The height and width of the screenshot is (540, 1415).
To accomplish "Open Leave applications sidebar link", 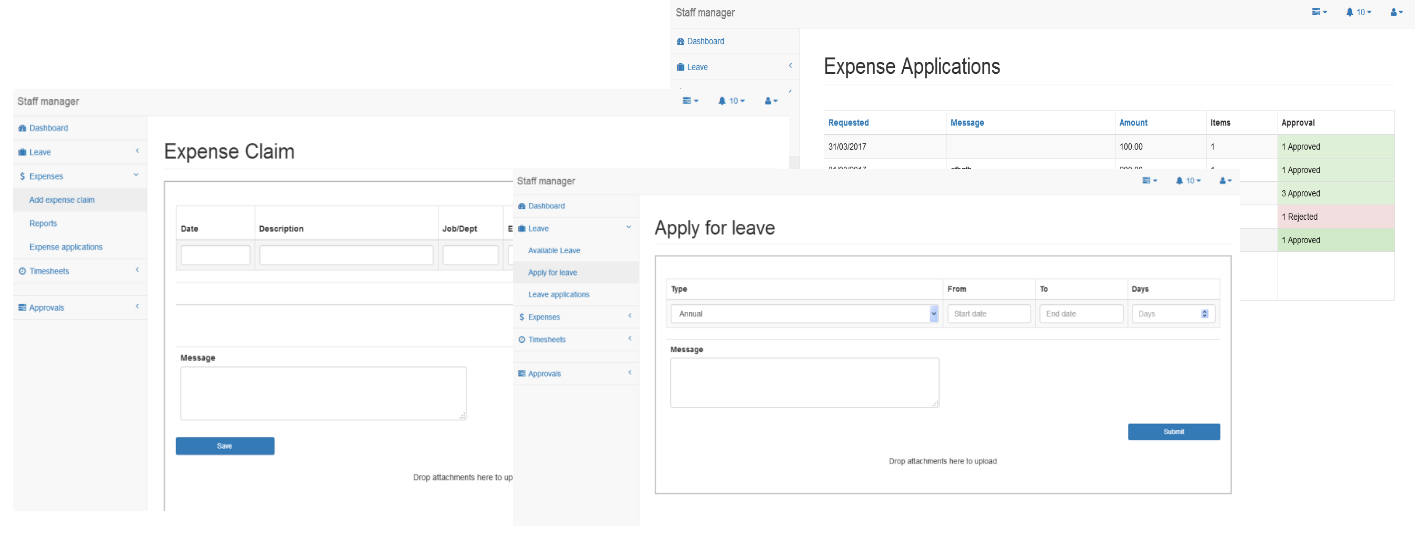I will coord(559,294).
